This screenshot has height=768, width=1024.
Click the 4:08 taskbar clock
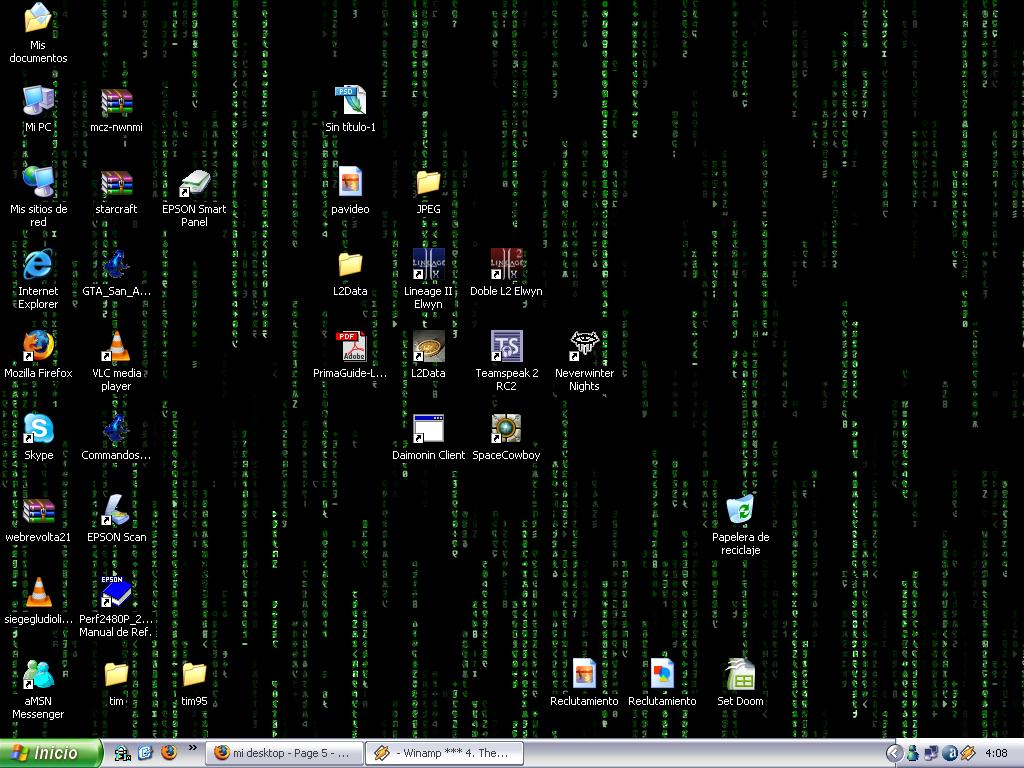(x=997, y=754)
